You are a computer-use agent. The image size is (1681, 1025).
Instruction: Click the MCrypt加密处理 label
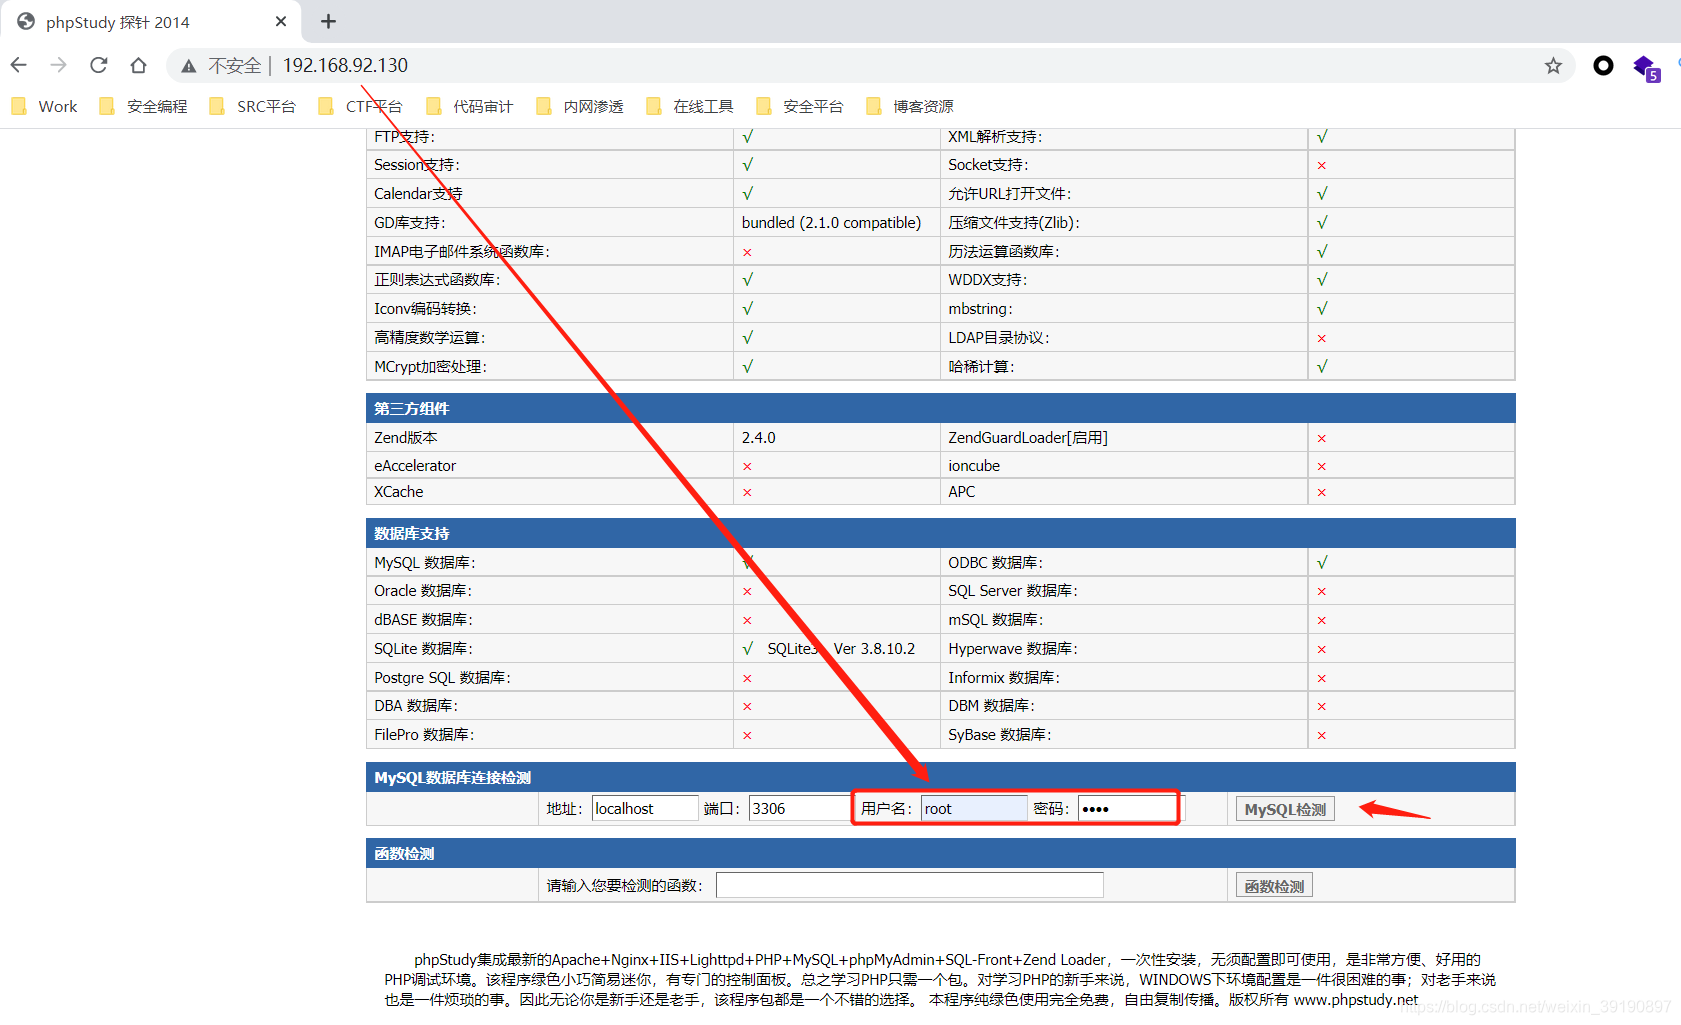tap(430, 366)
